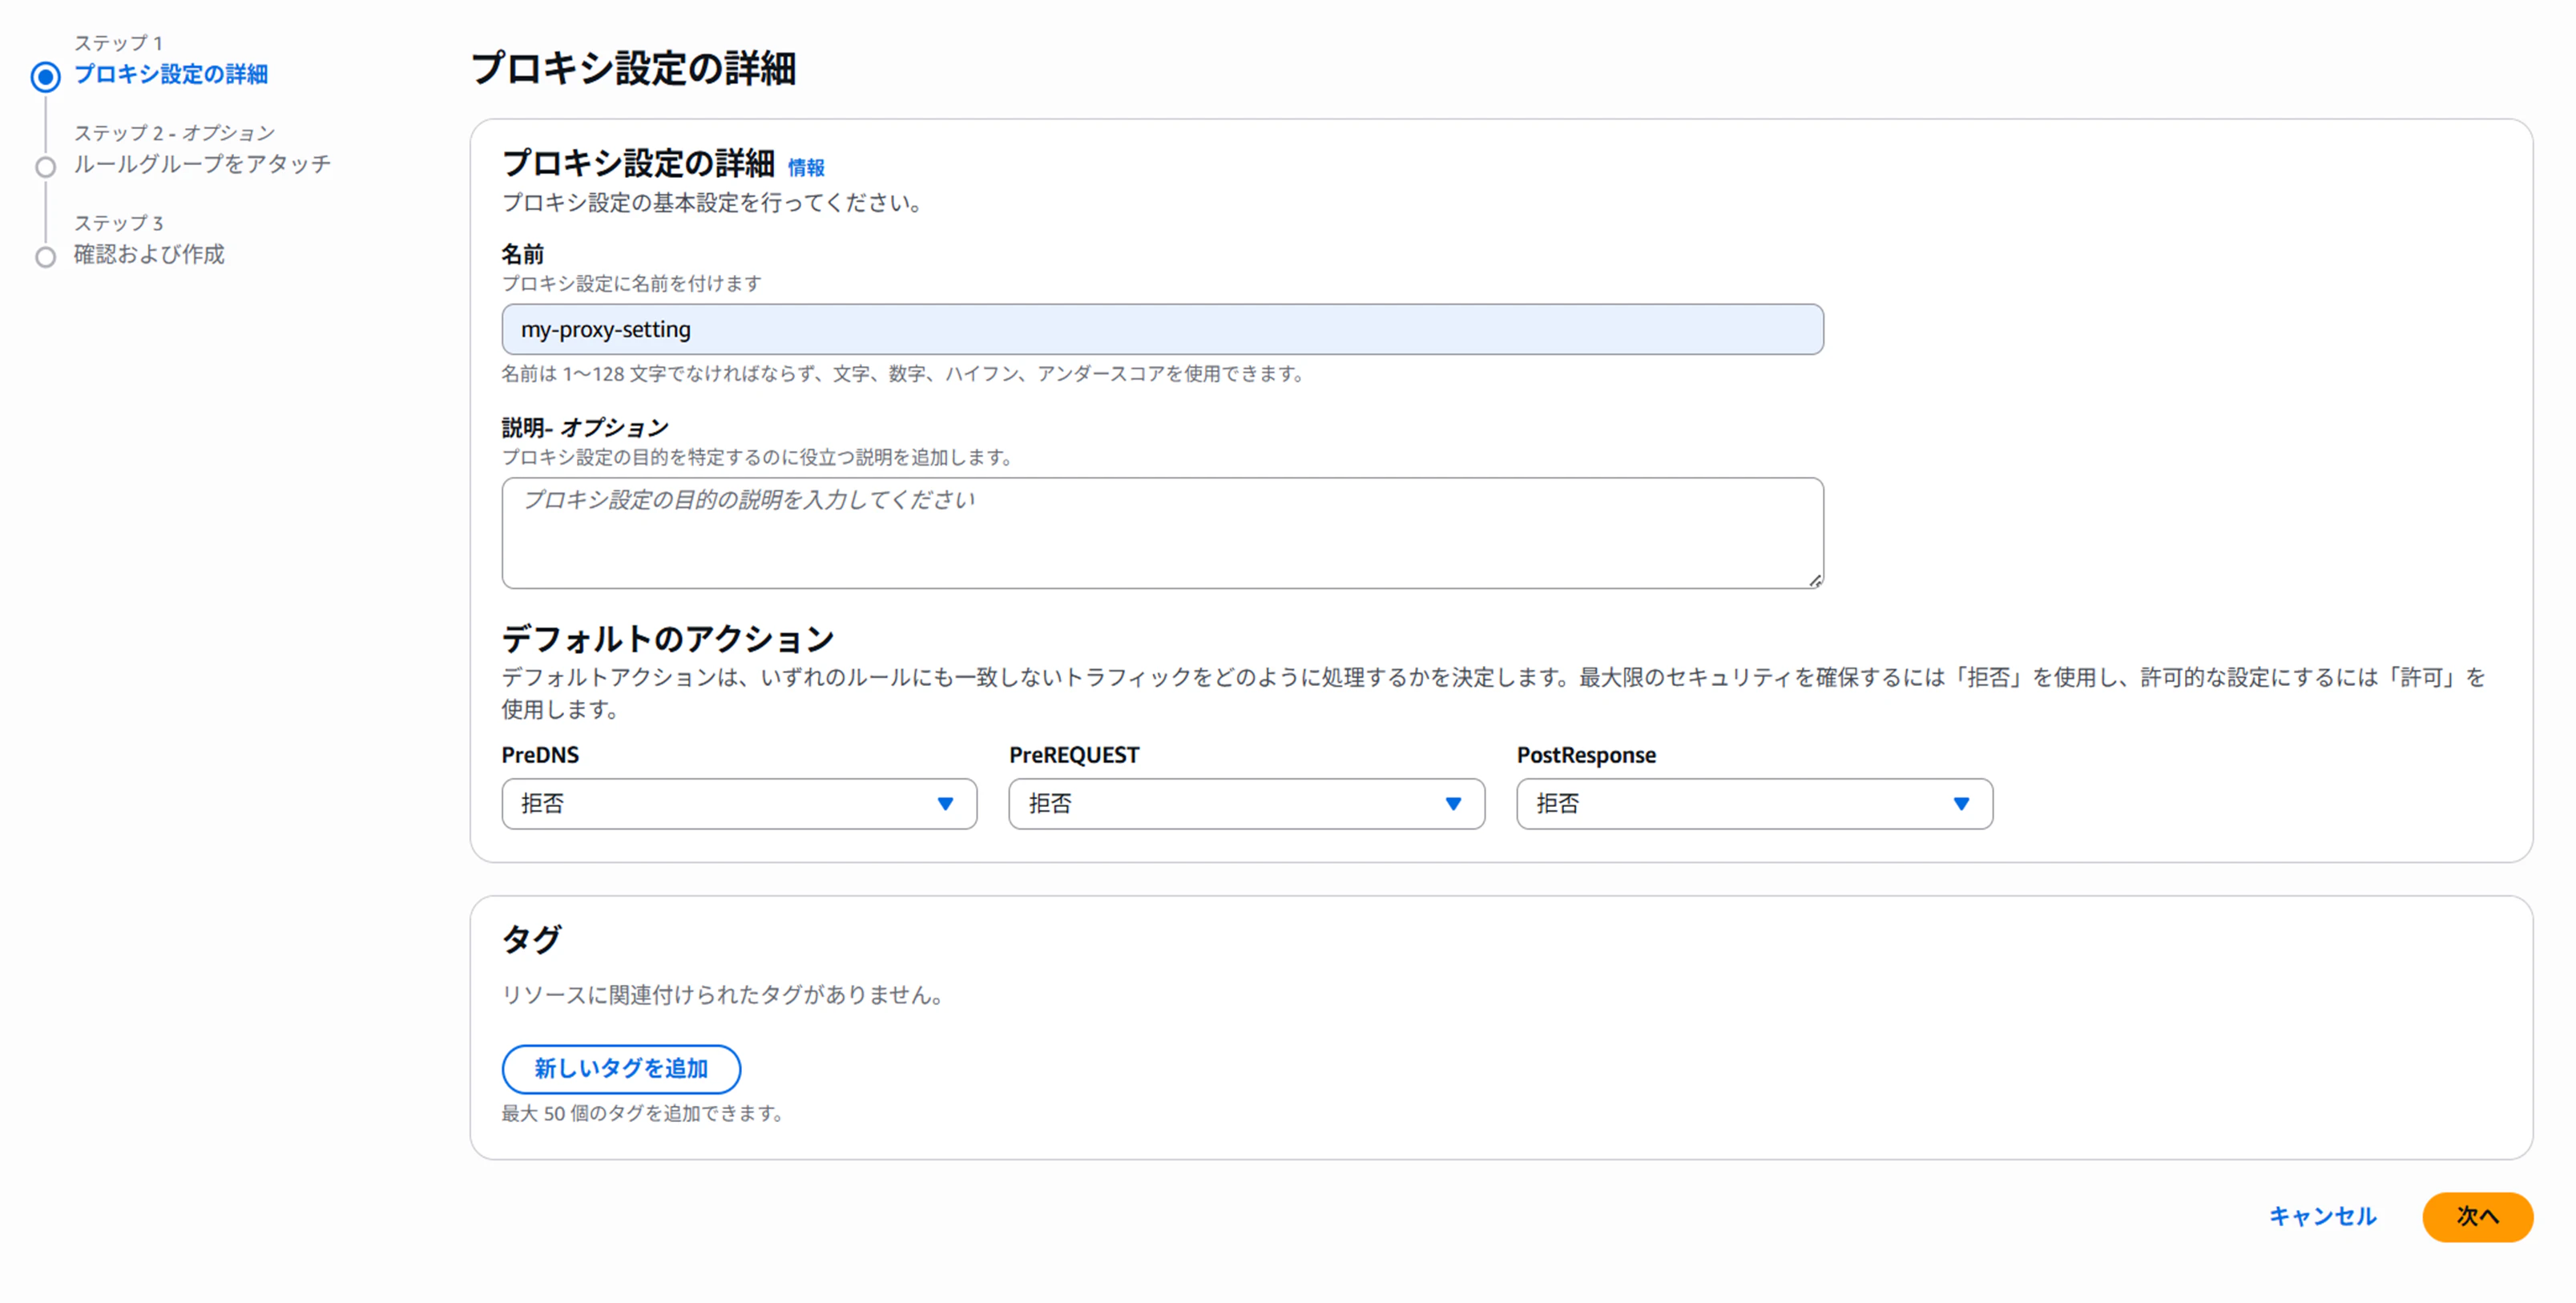Select the Step 3 circle in wizard
Image resolution: width=2576 pixels, height=1303 pixels.
45,257
